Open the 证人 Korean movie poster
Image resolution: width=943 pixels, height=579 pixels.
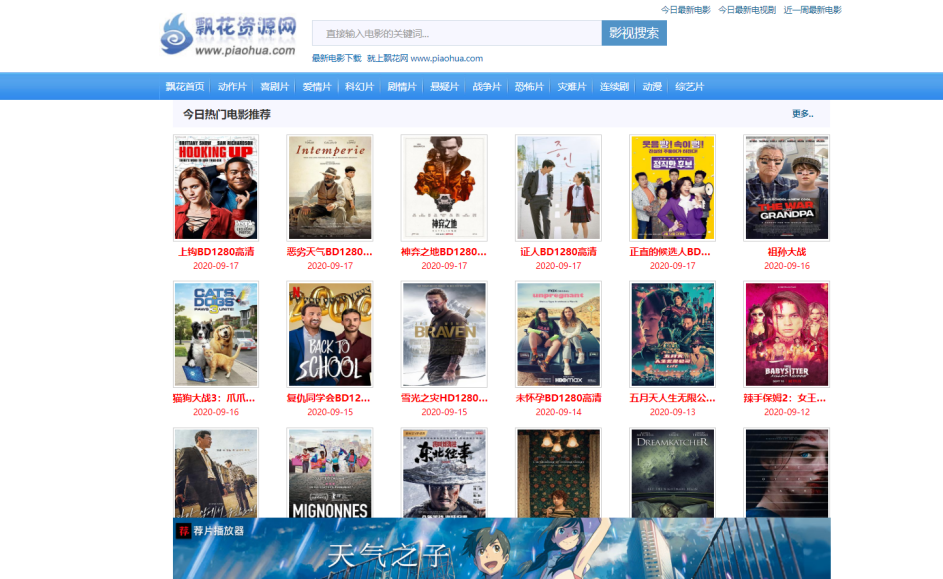coord(558,188)
